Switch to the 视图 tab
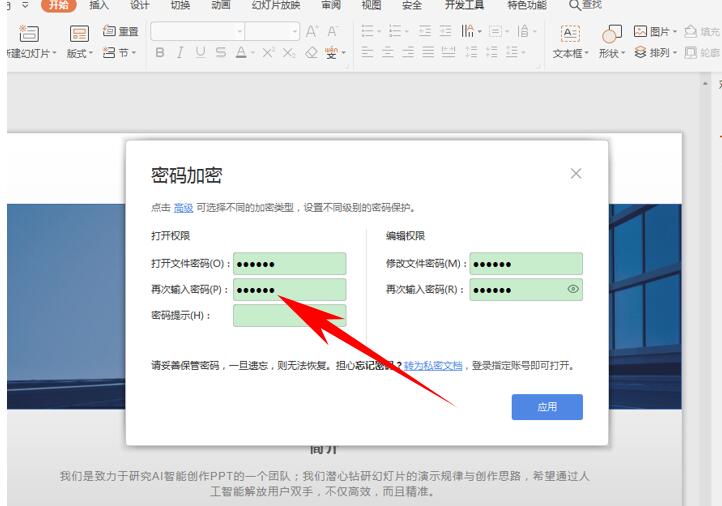 [372, 5]
